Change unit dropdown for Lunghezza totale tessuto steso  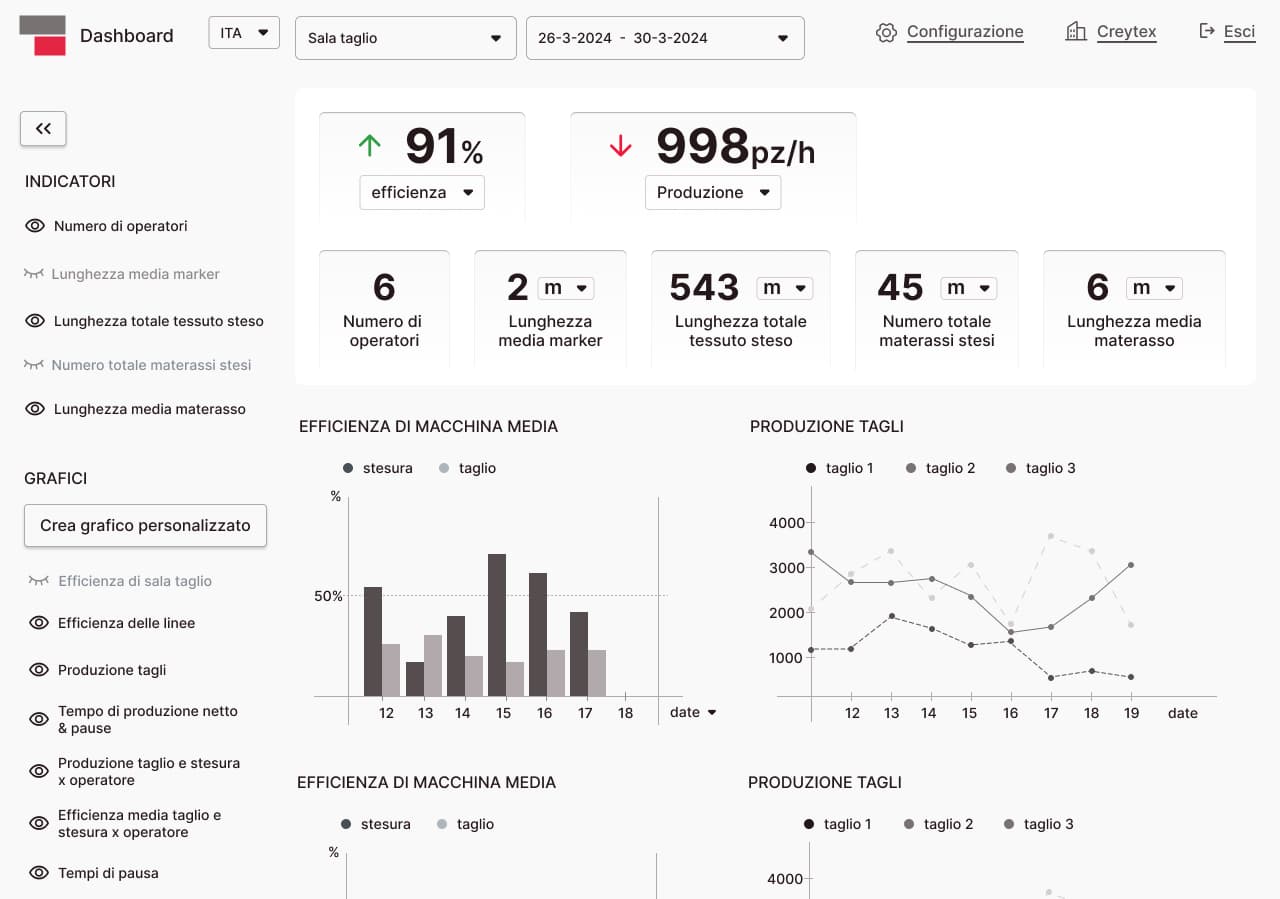point(784,288)
